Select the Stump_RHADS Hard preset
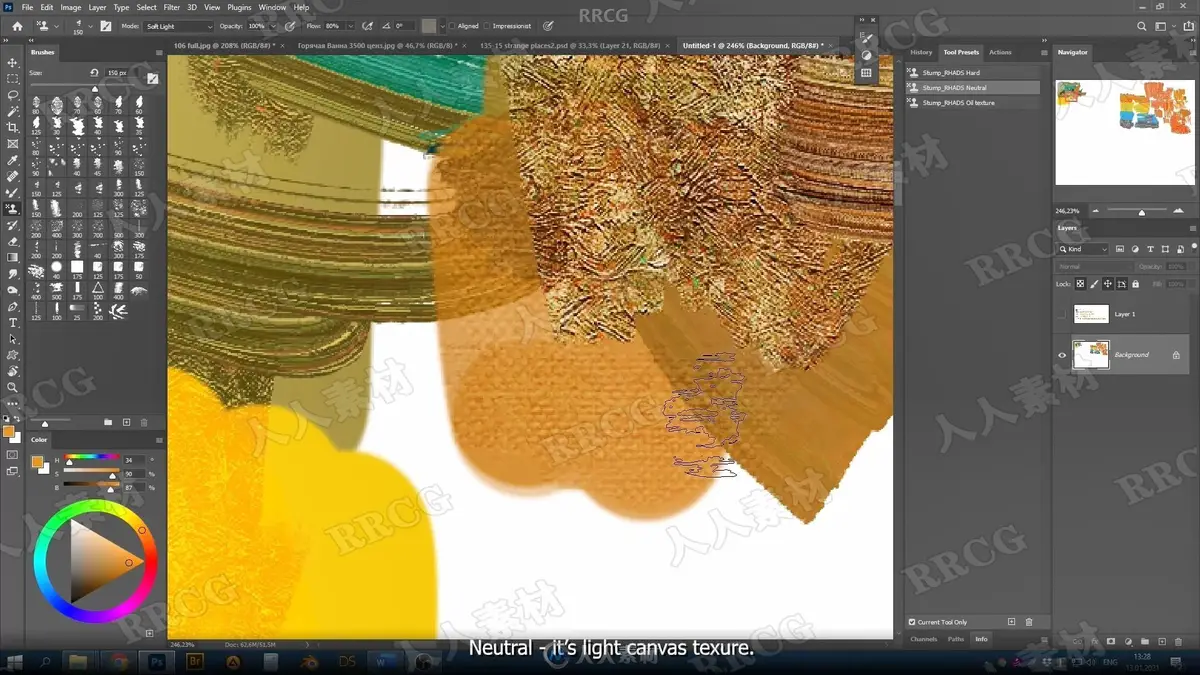 click(973, 73)
